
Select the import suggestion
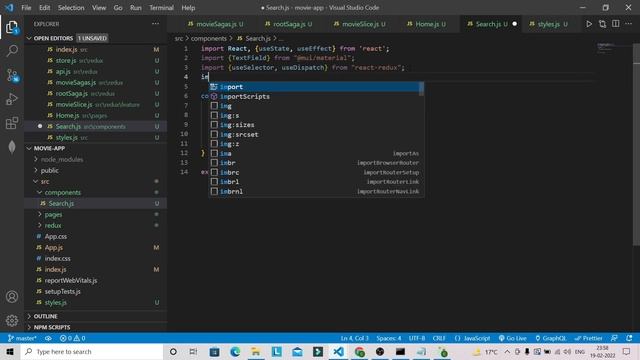pos(314,87)
